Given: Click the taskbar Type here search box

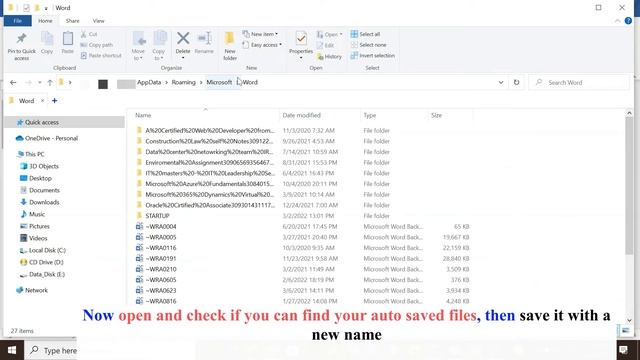Looking at the screenshot, I should coord(51,350).
